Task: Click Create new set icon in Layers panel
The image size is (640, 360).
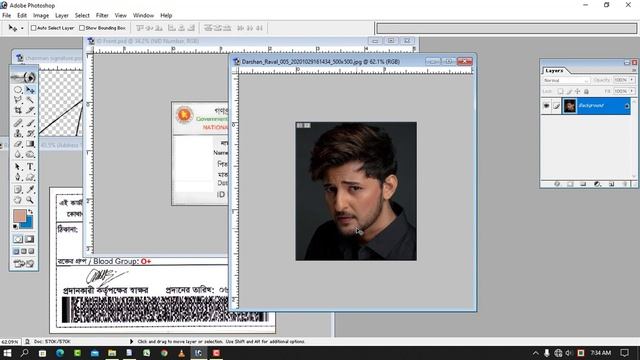Action: 583,184
